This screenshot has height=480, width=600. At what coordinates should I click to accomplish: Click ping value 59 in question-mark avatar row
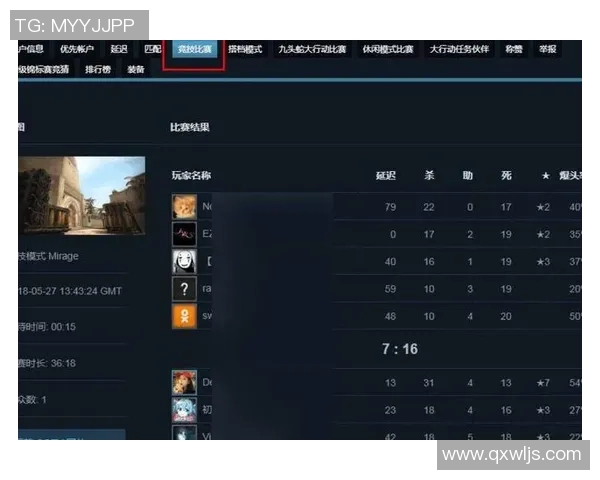(390, 289)
